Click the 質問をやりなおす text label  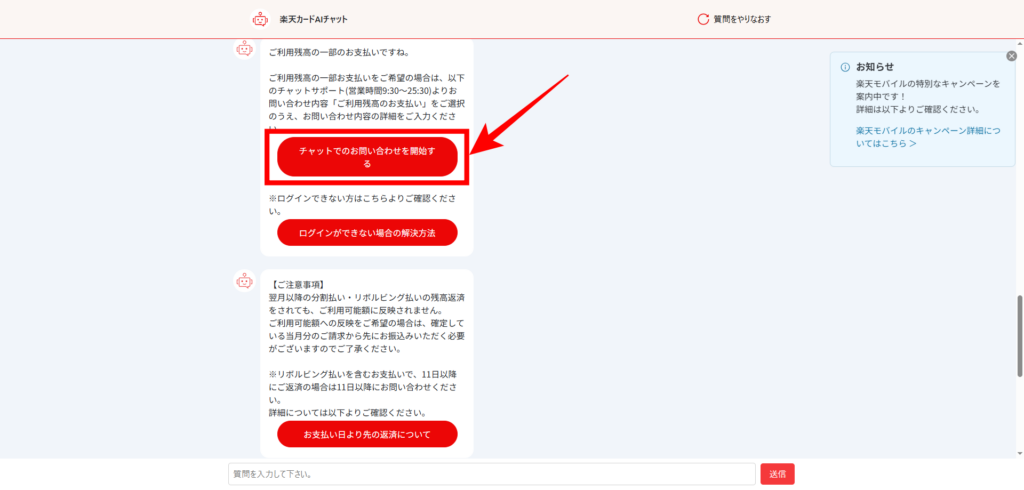point(741,19)
